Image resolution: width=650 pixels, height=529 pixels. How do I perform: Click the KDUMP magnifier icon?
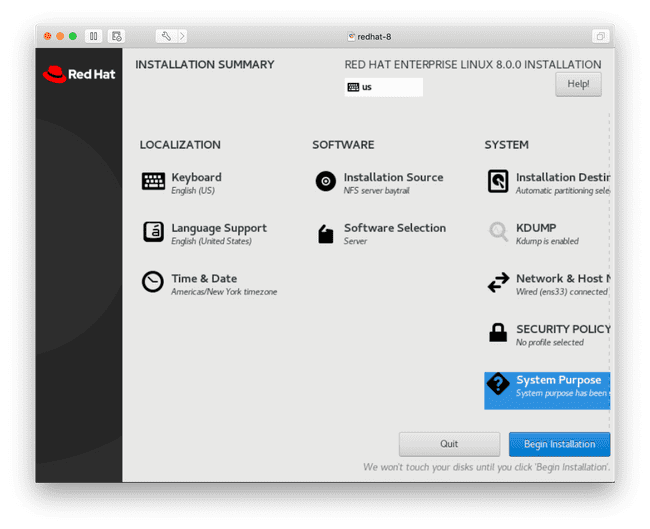coord(498,231)
